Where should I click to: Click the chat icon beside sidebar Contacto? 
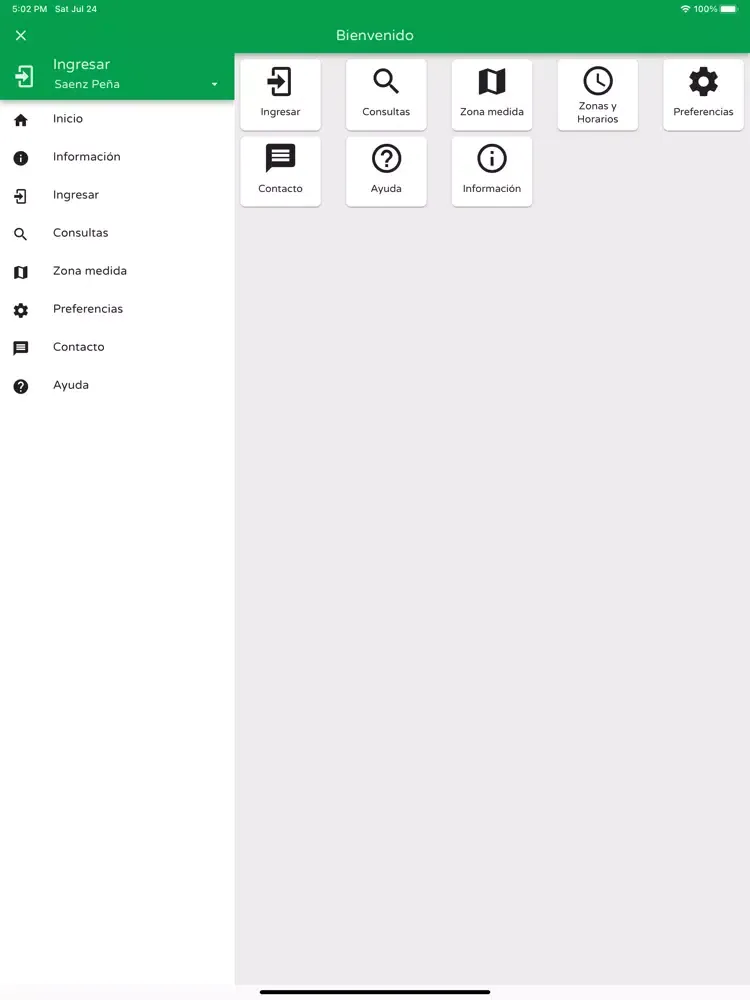(x=20, y=348)
